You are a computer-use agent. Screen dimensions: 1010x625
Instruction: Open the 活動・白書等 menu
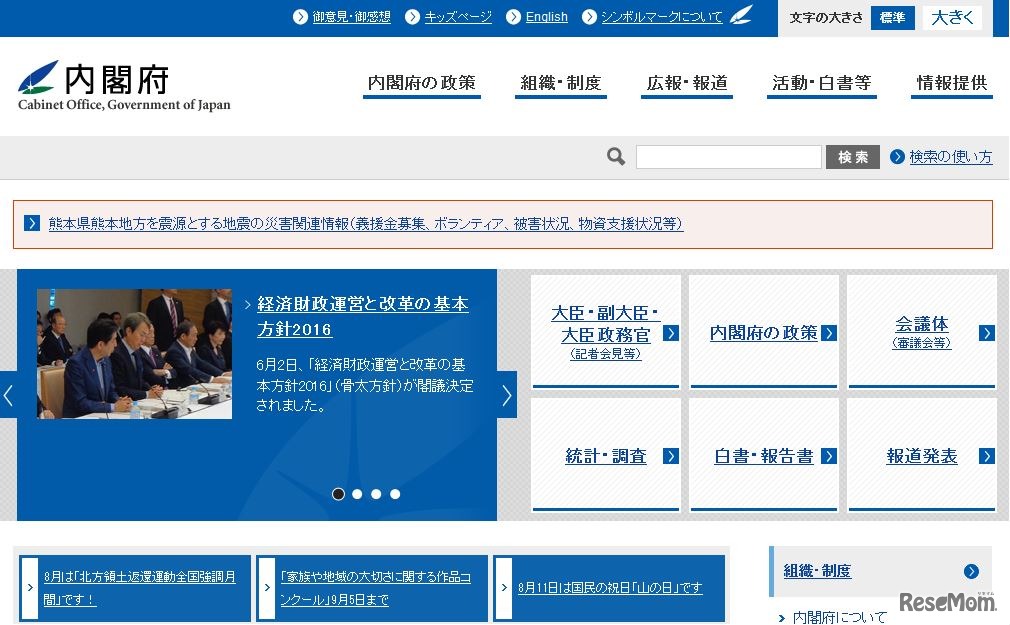click(821, 84)
